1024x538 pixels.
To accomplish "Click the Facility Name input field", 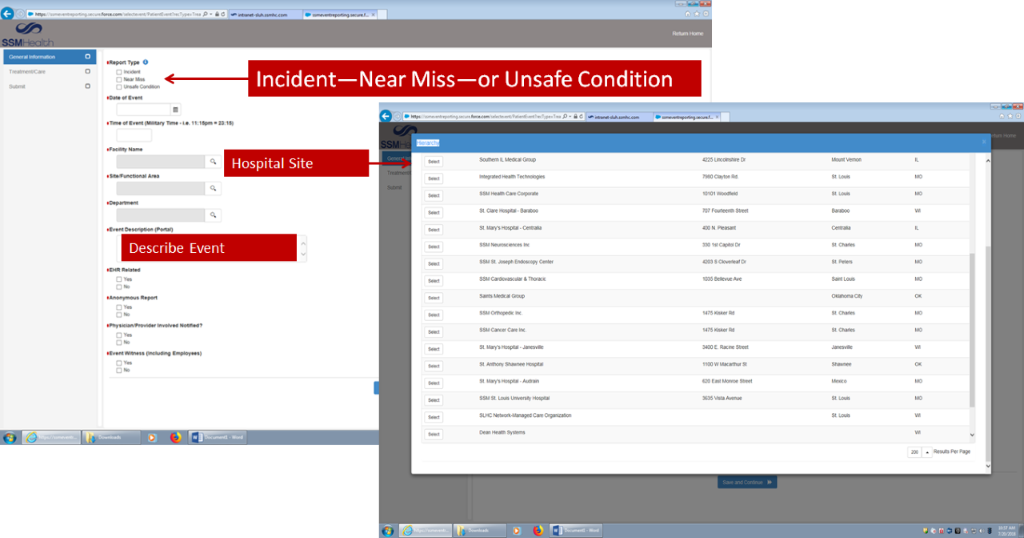I will tap(161, 162).
